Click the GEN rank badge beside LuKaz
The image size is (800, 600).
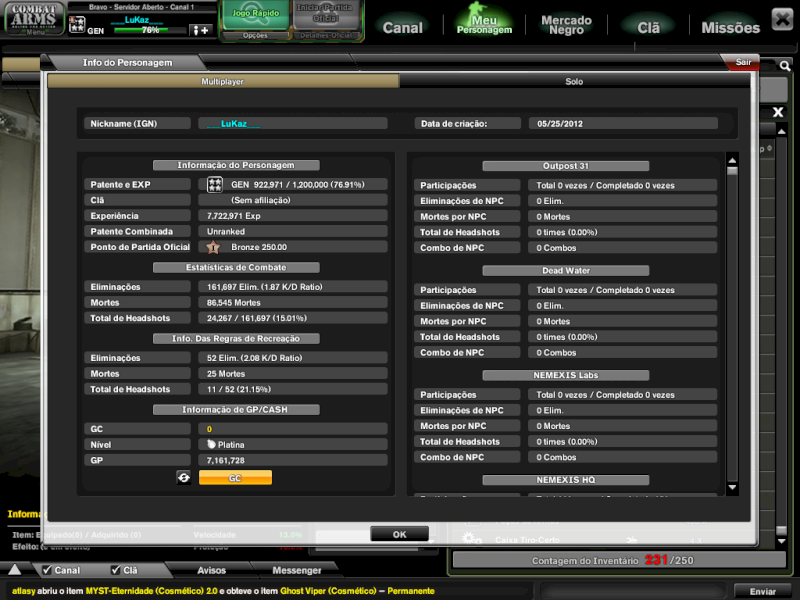tap(77, 21)
